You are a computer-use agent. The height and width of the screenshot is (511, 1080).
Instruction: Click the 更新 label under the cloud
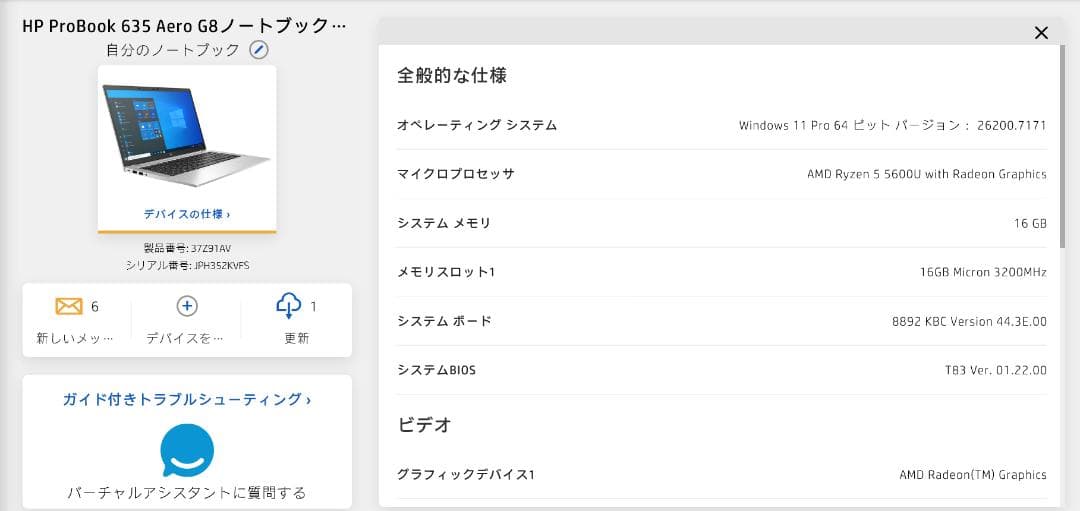click(x=297, y=339)
